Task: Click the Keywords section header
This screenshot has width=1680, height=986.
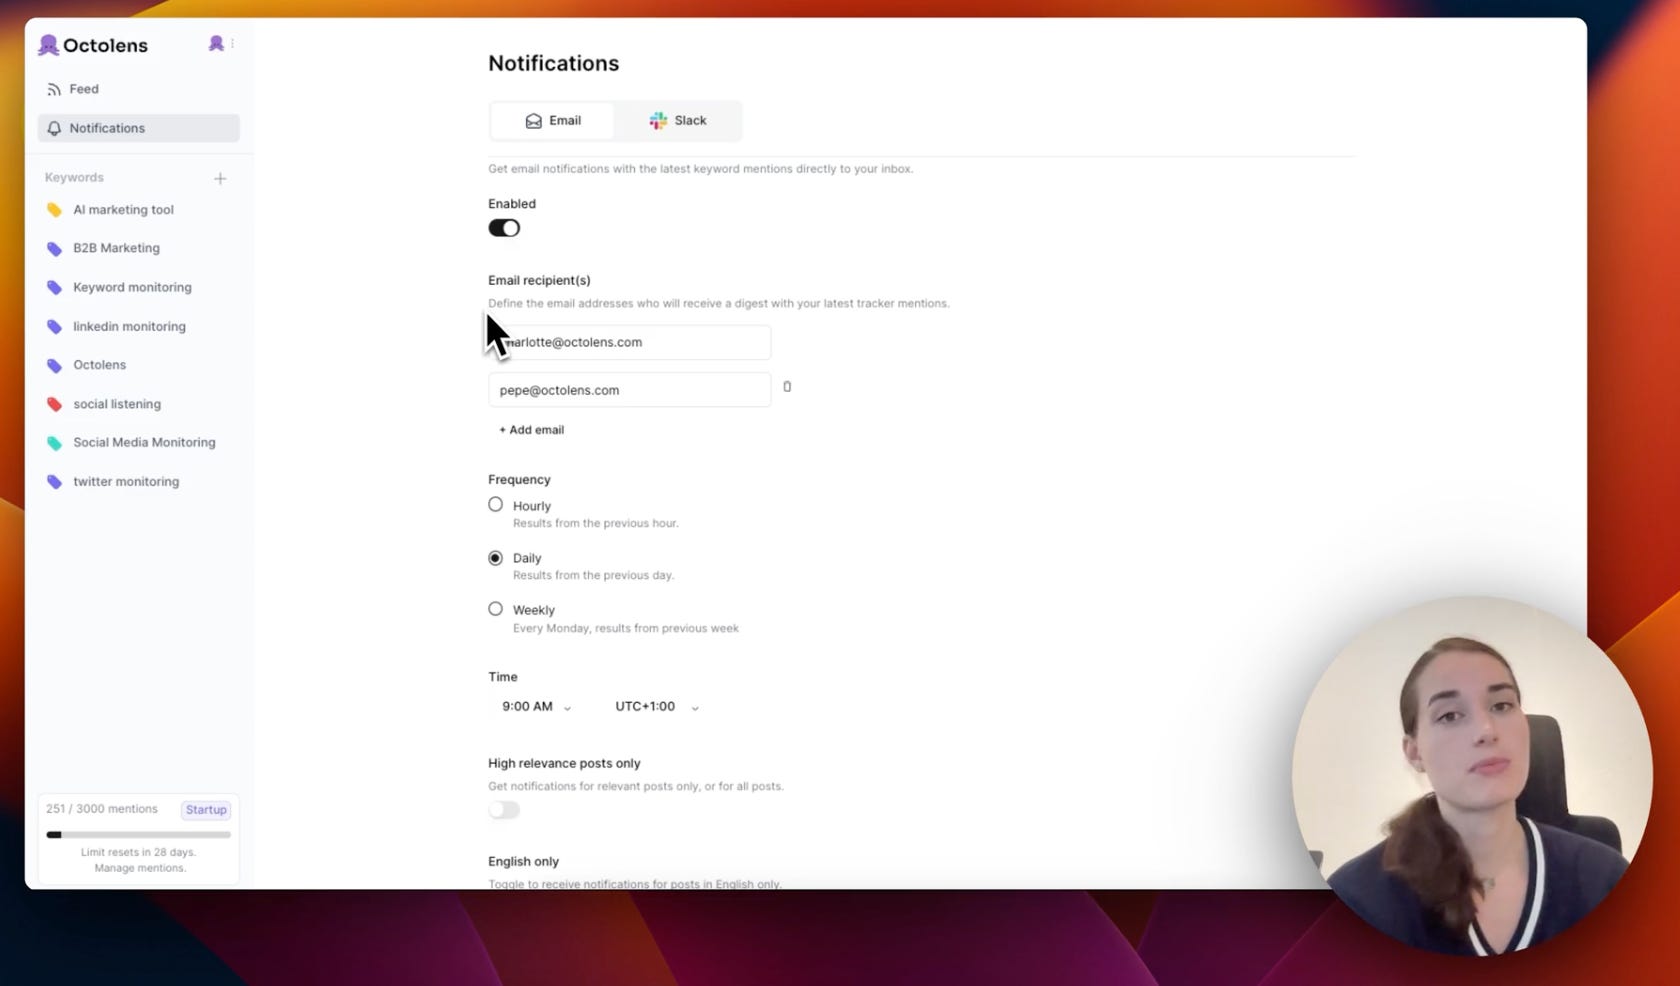Action: pos(74,177)
